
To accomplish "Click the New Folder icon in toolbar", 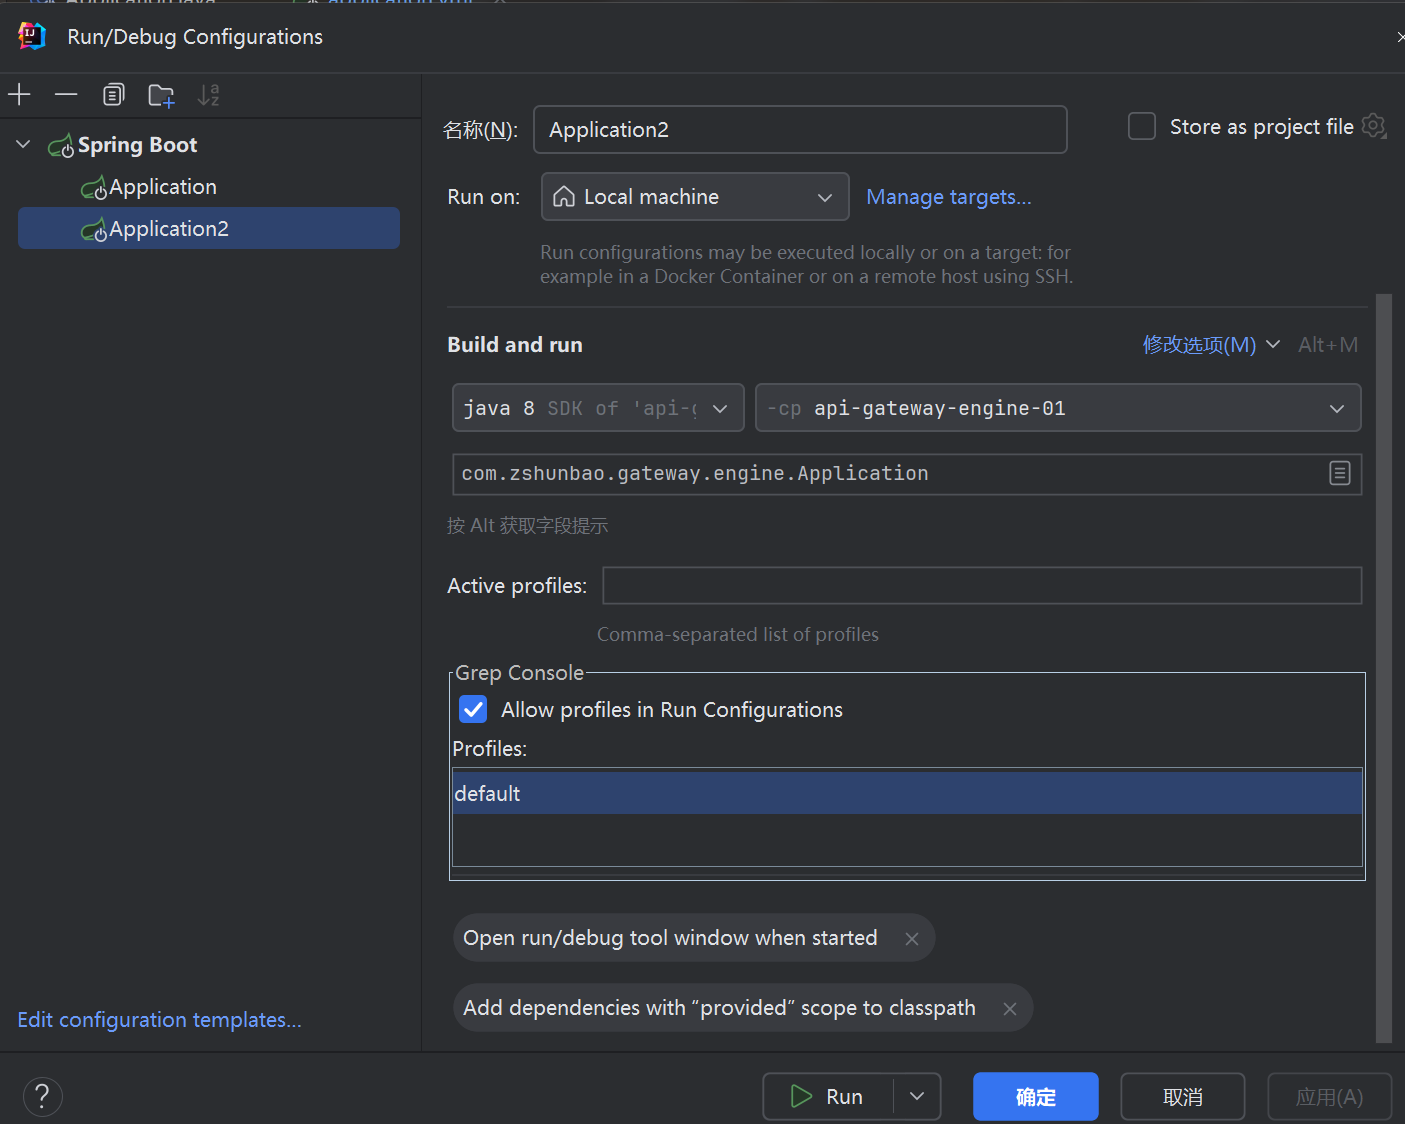I will pos(161,95).
